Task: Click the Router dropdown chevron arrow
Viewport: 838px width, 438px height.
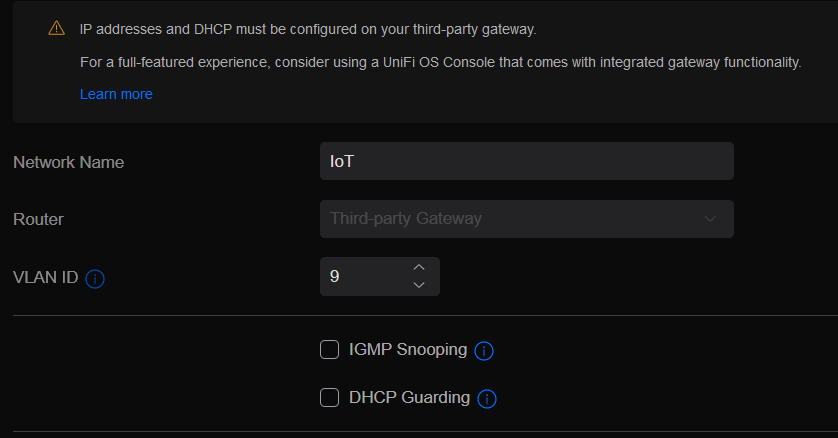Action: (x=710, y=219)
